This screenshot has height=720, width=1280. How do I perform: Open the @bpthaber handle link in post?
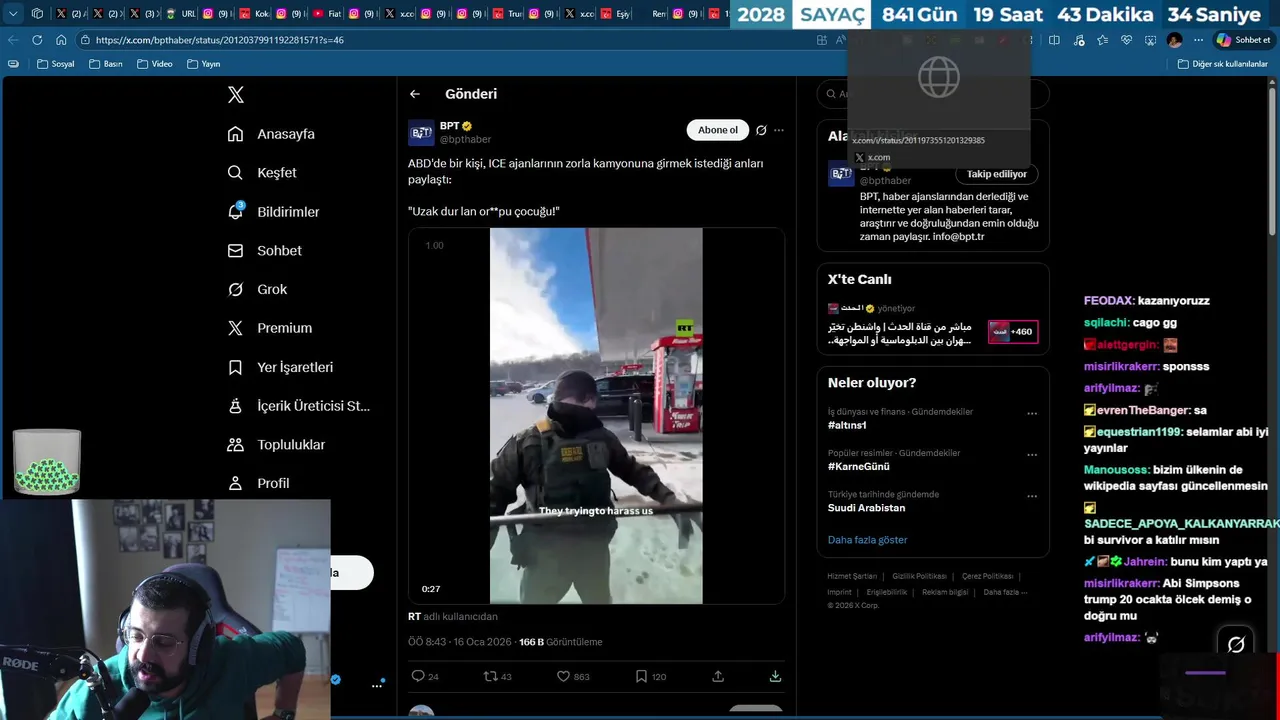pos(466,140)
